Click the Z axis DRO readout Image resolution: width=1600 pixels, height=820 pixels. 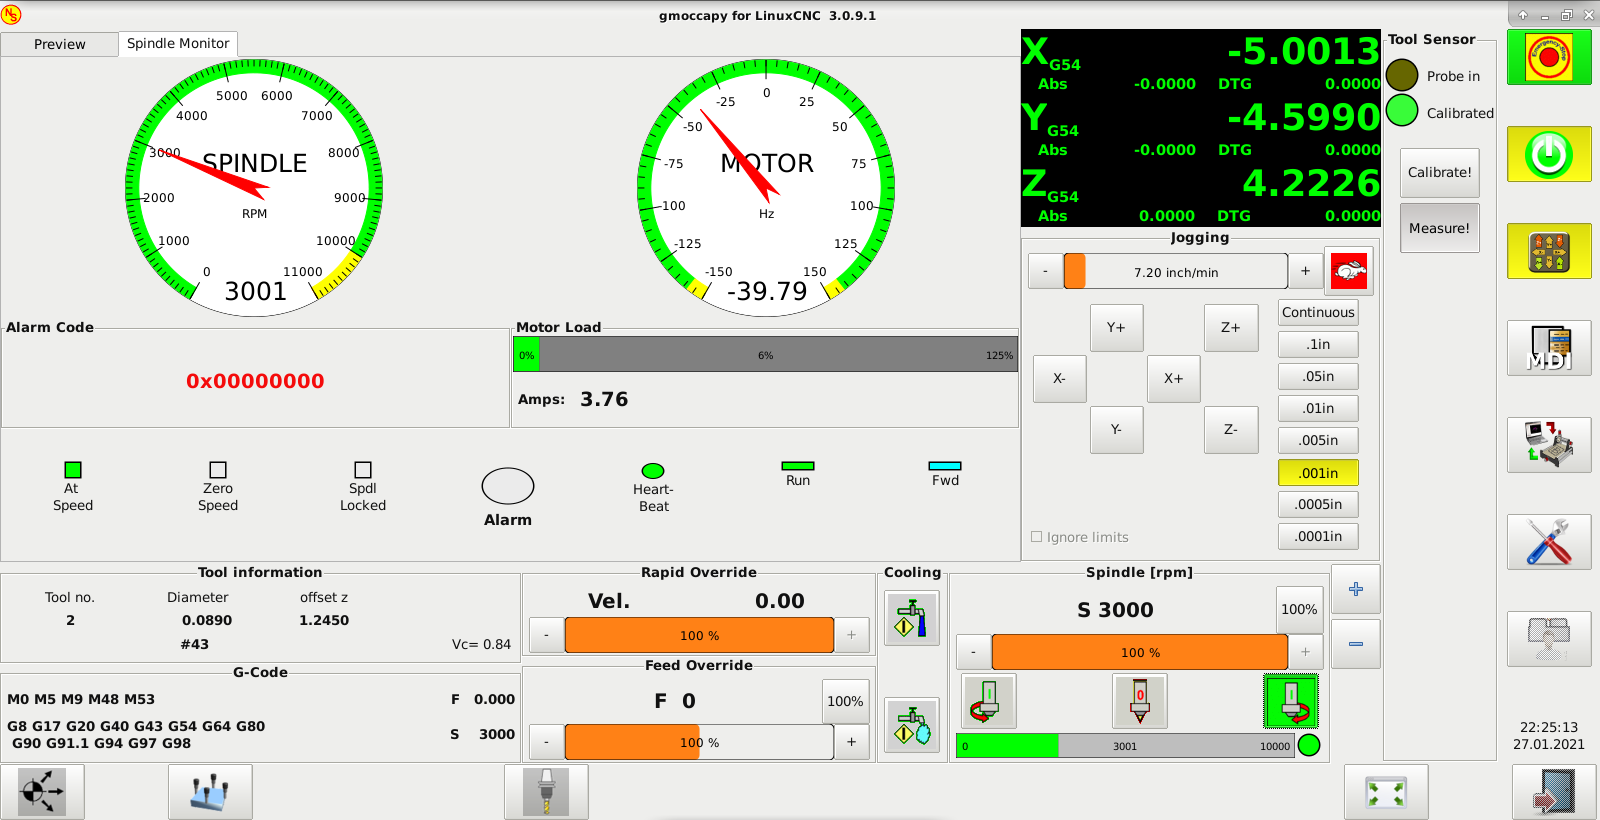pos(1201,194)
